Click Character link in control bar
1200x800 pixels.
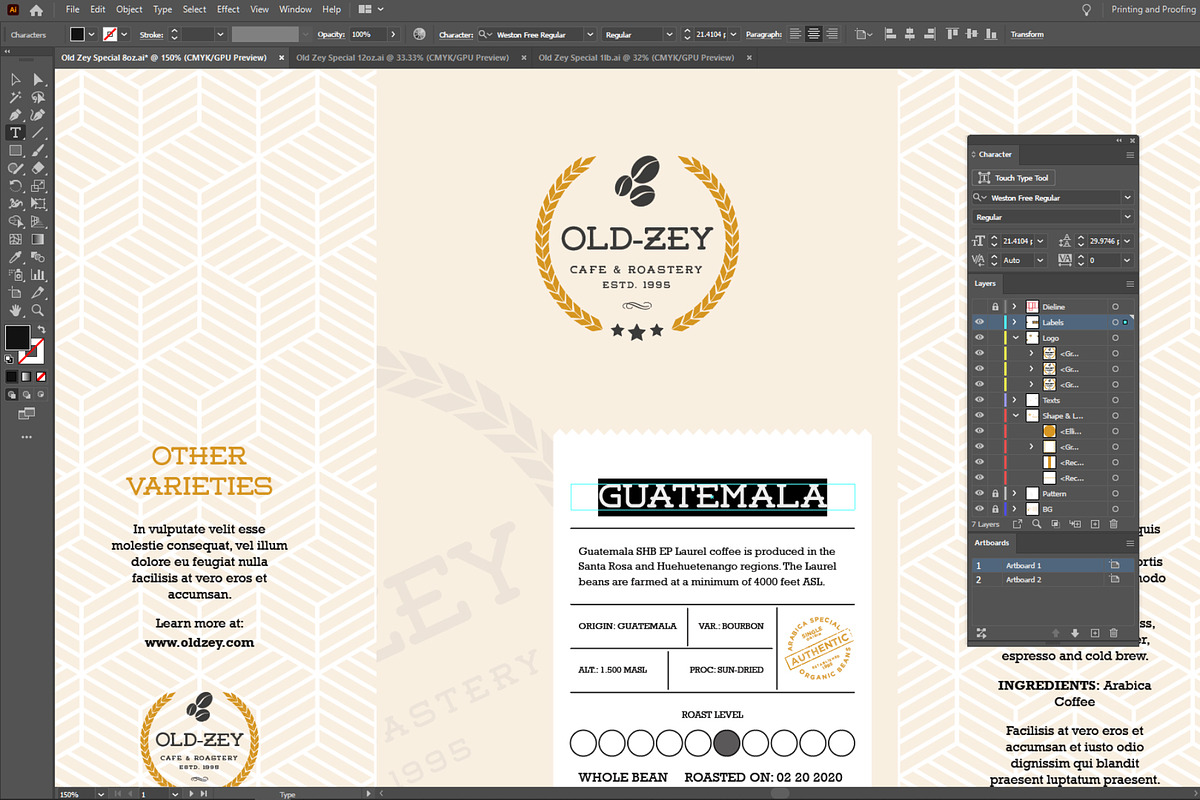(456, 34)
